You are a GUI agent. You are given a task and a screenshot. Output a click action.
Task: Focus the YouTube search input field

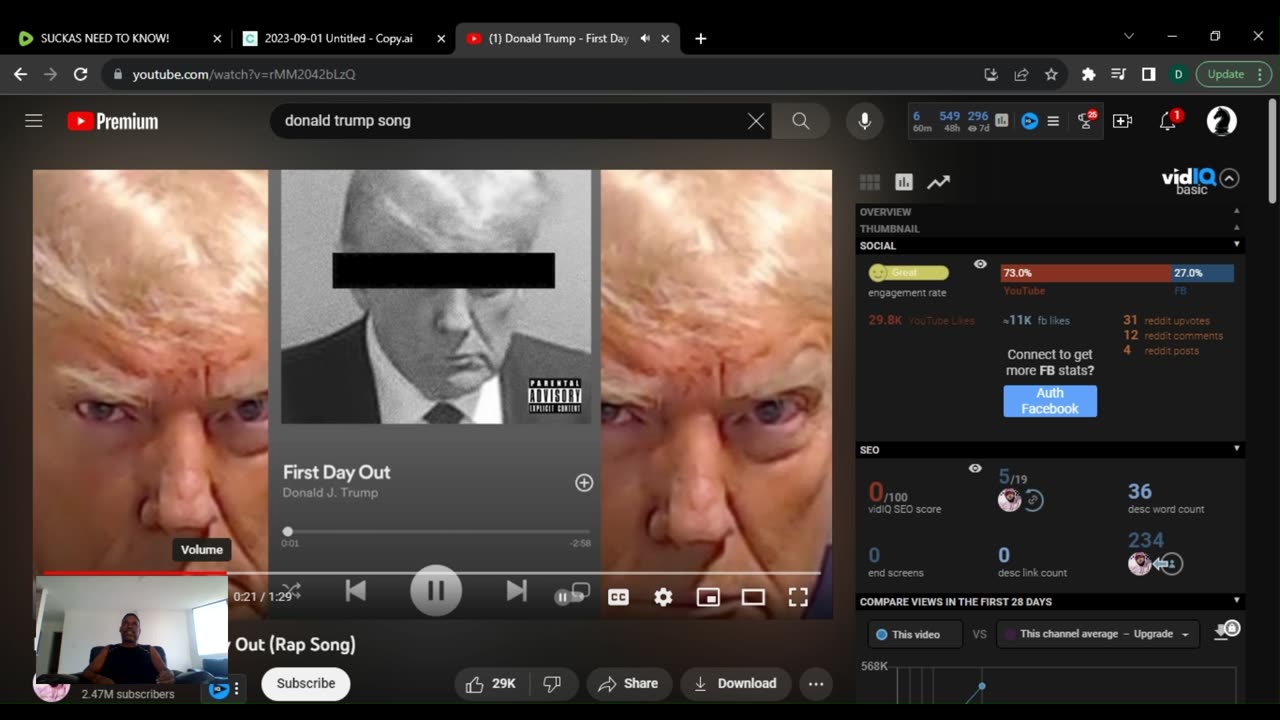point(510,121)
